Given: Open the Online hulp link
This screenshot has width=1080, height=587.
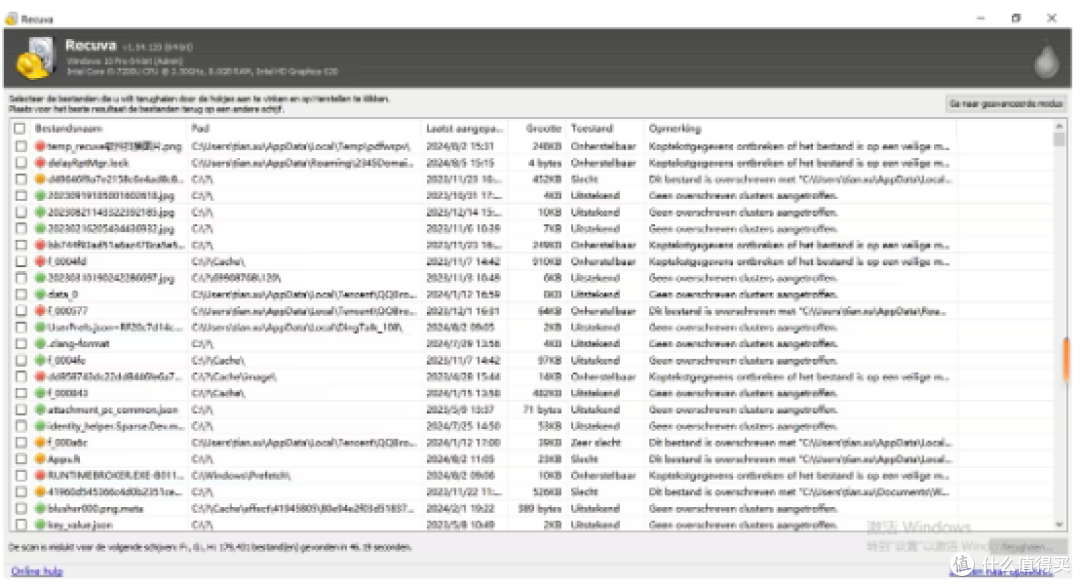Looking at the screenshot, I should tap(37, 571).
